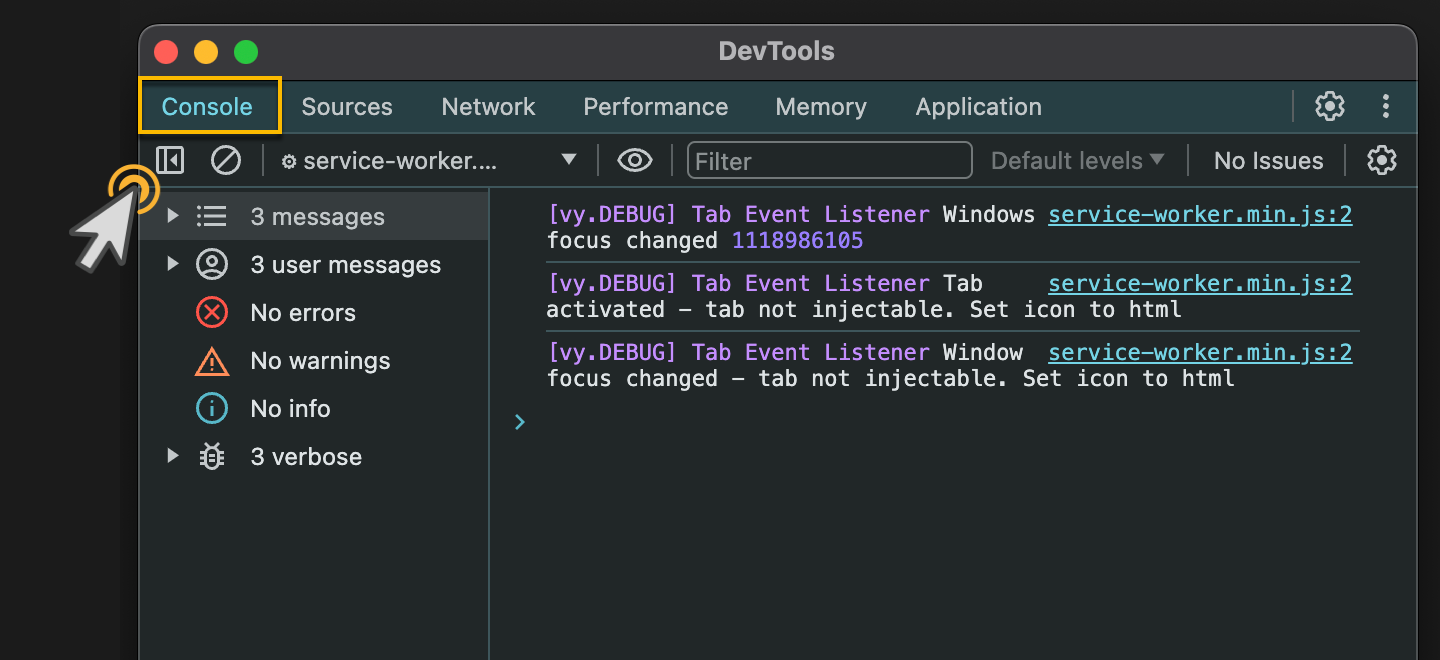Switch to the Application tab
The height and width of the screenshot is (660, 1440).
coord(979,106)
